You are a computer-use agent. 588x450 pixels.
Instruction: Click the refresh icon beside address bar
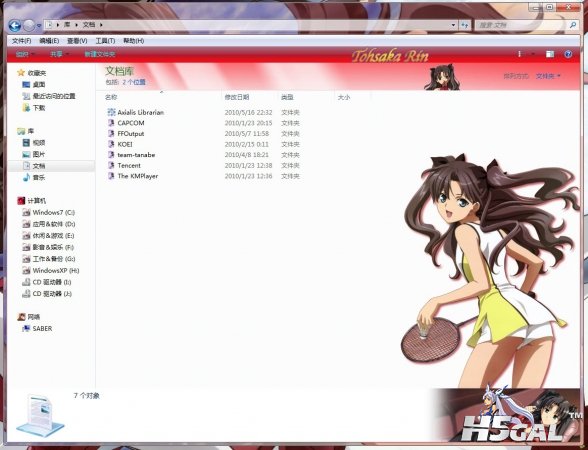click(x=465, y=25)
